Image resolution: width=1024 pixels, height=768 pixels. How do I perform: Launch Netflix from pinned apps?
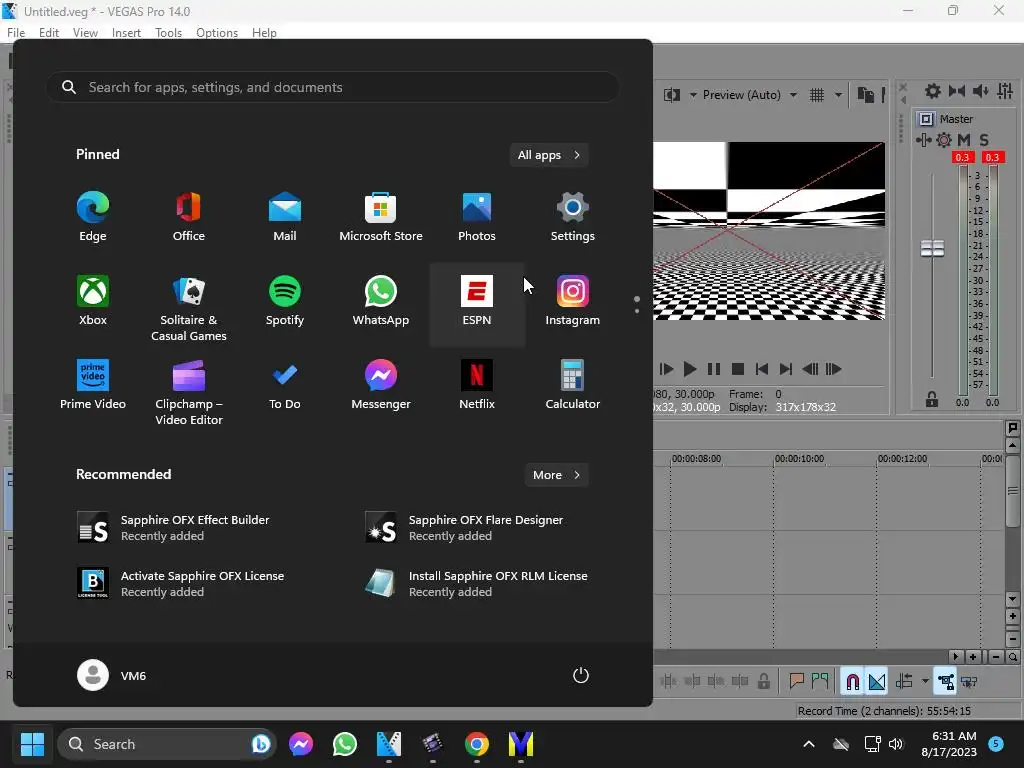(x=477, y=385)
